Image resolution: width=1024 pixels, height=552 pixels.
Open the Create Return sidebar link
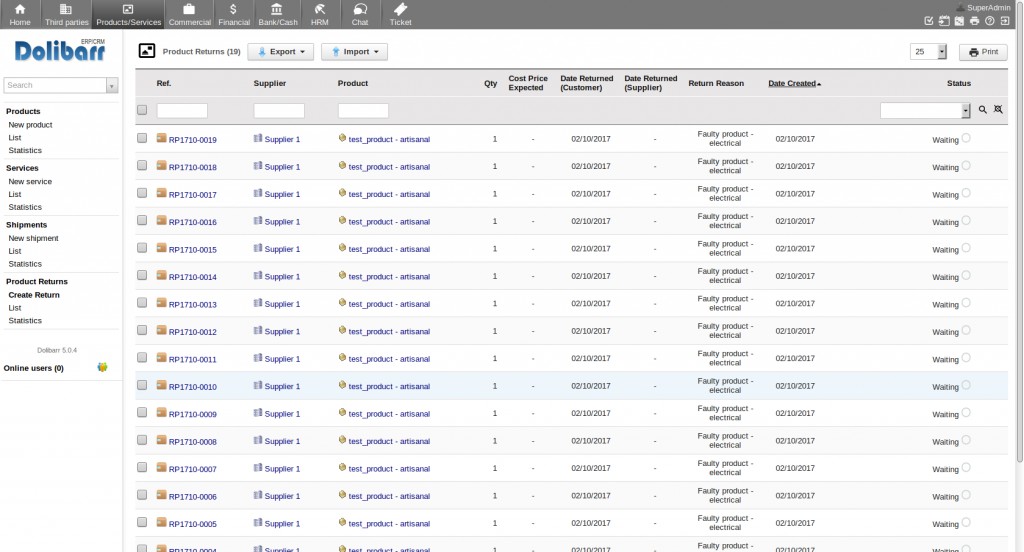[x=34, y=295]
